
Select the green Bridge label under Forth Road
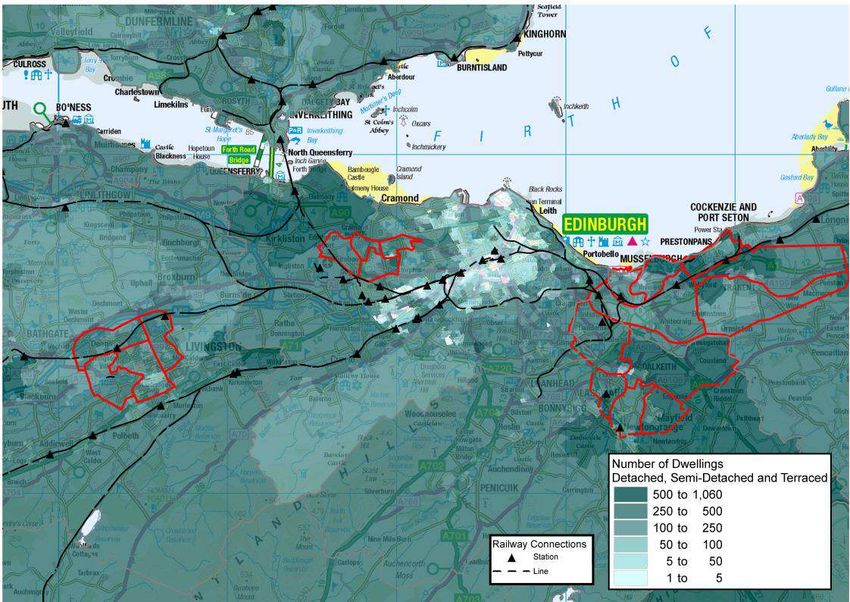[x=239, y=160]
